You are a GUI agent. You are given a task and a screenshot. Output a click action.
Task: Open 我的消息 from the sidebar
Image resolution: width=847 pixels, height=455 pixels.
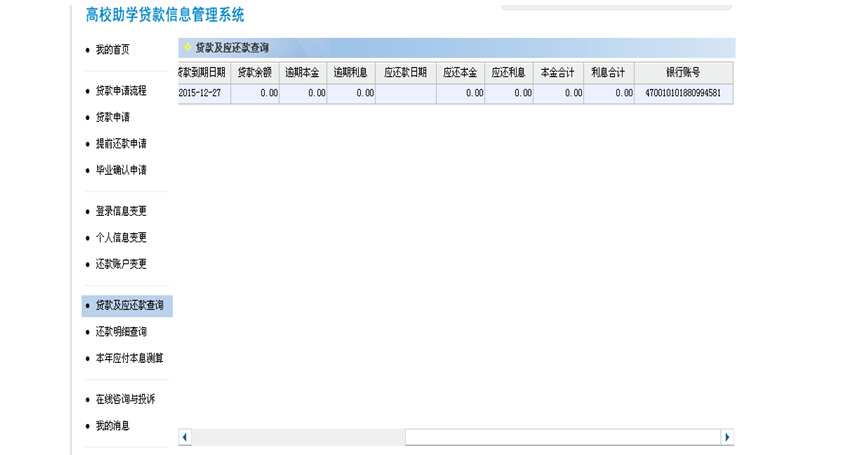click(112, 426)
